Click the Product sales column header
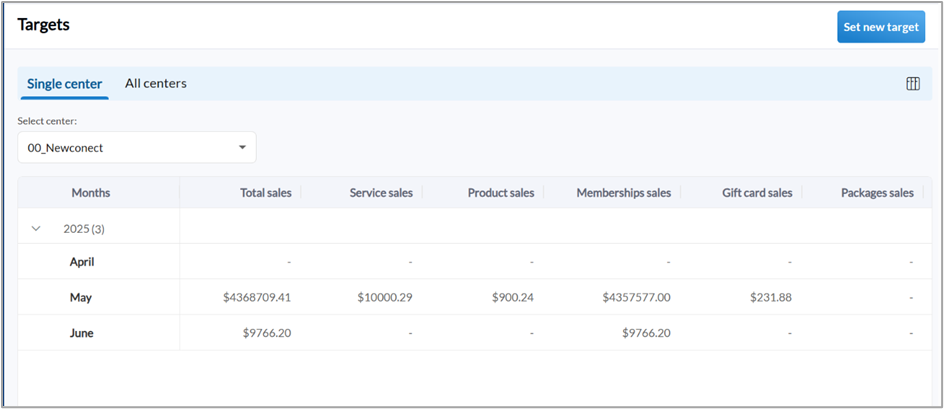 tap(501, 193)
